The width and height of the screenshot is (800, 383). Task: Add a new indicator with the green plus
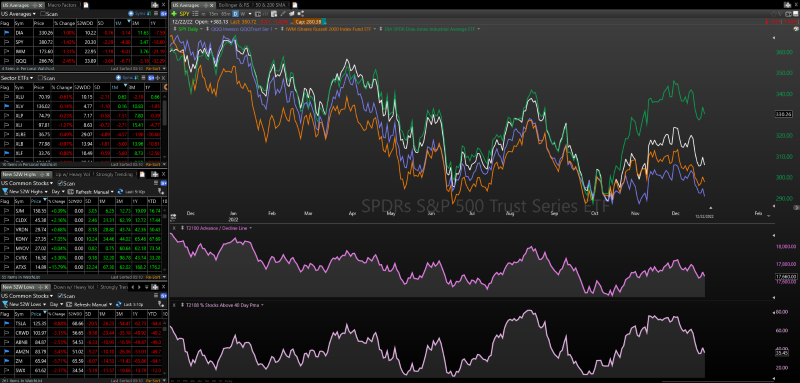pyautogui.click(x=174, y=13)
